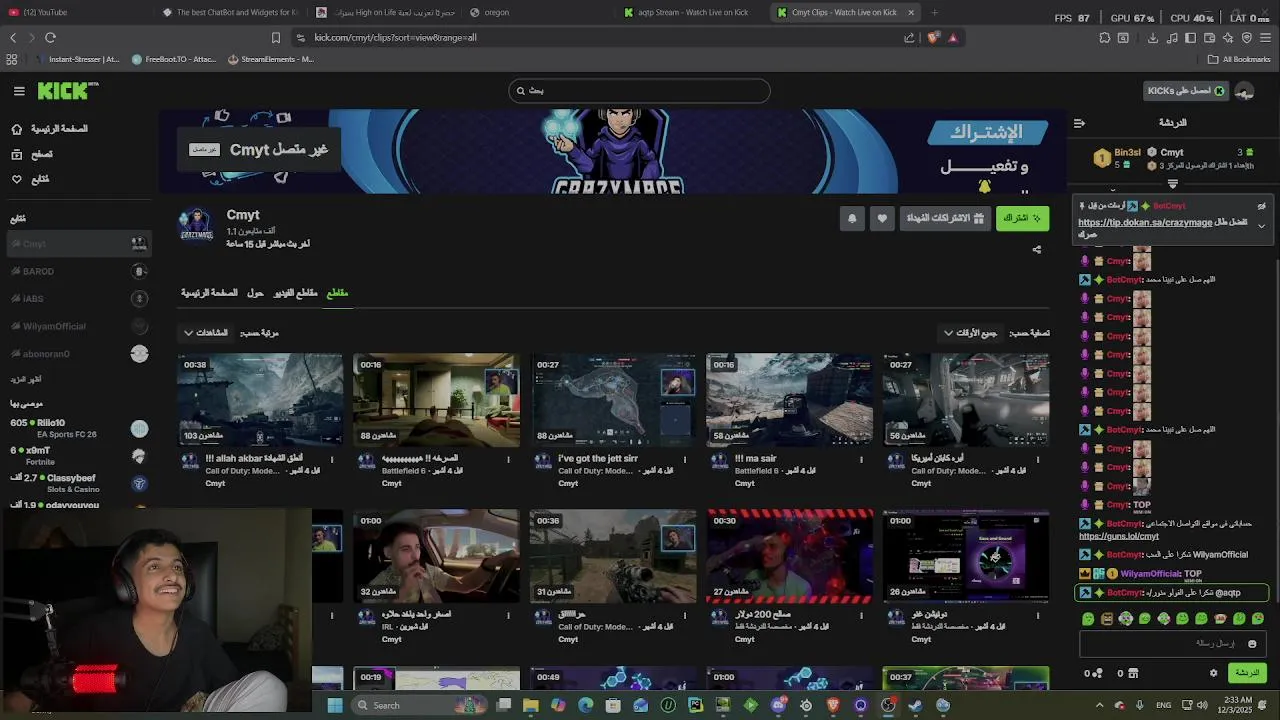Open options menu for 'allah akbar' clip

(x=332, y=460)
